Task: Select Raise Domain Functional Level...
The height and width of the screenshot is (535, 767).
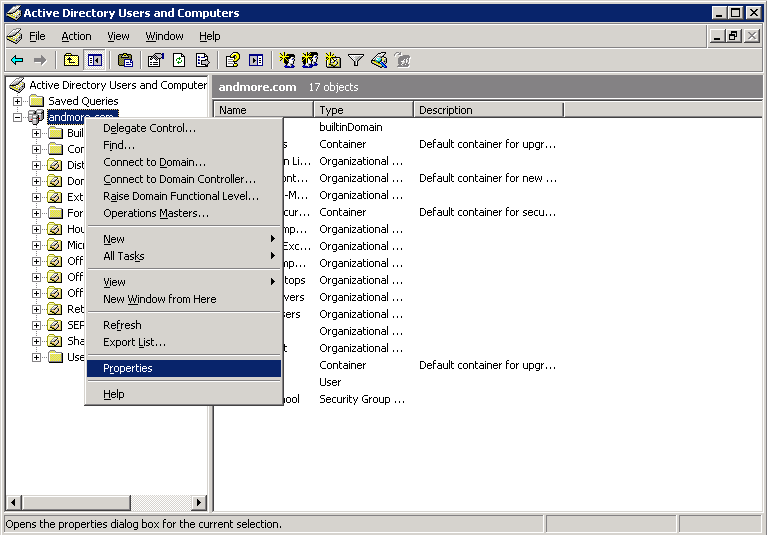Action: [x=184, y=196]
